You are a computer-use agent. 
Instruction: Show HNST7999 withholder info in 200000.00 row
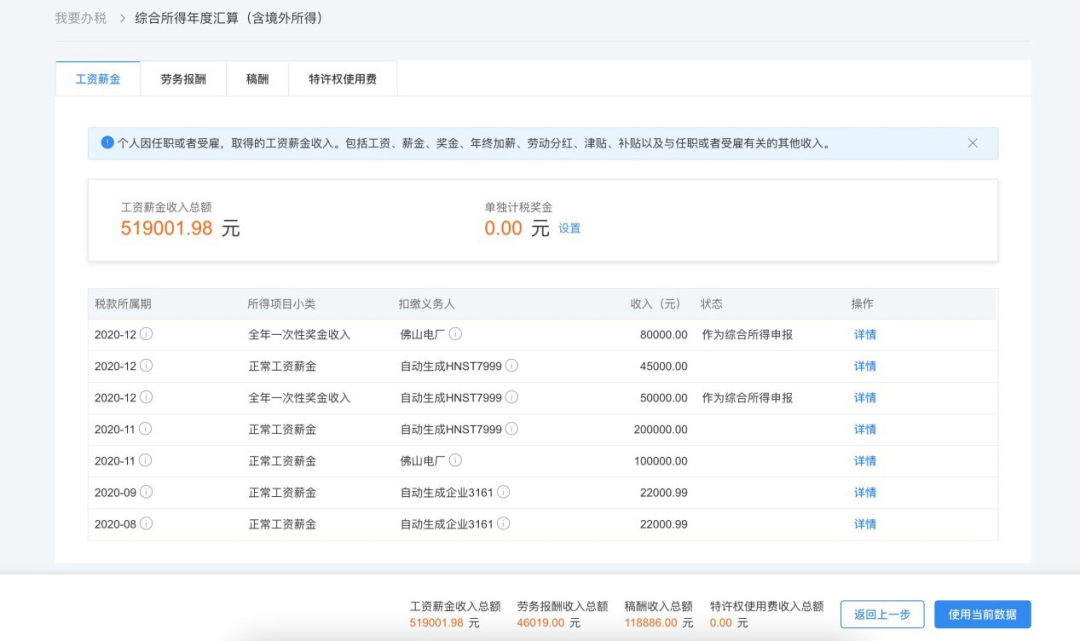click(511, 429)
